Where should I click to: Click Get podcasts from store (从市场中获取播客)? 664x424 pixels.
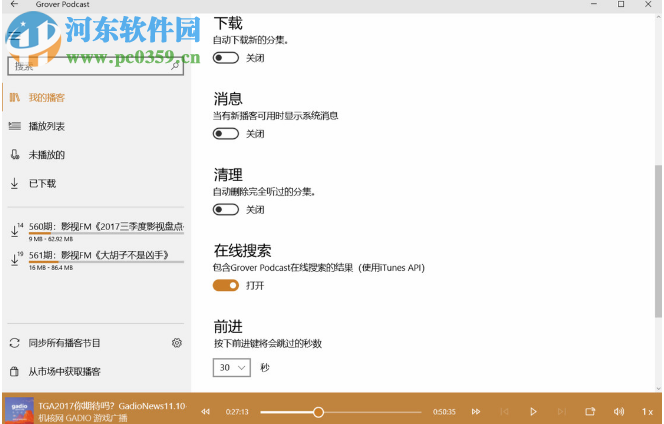point(64,372)
